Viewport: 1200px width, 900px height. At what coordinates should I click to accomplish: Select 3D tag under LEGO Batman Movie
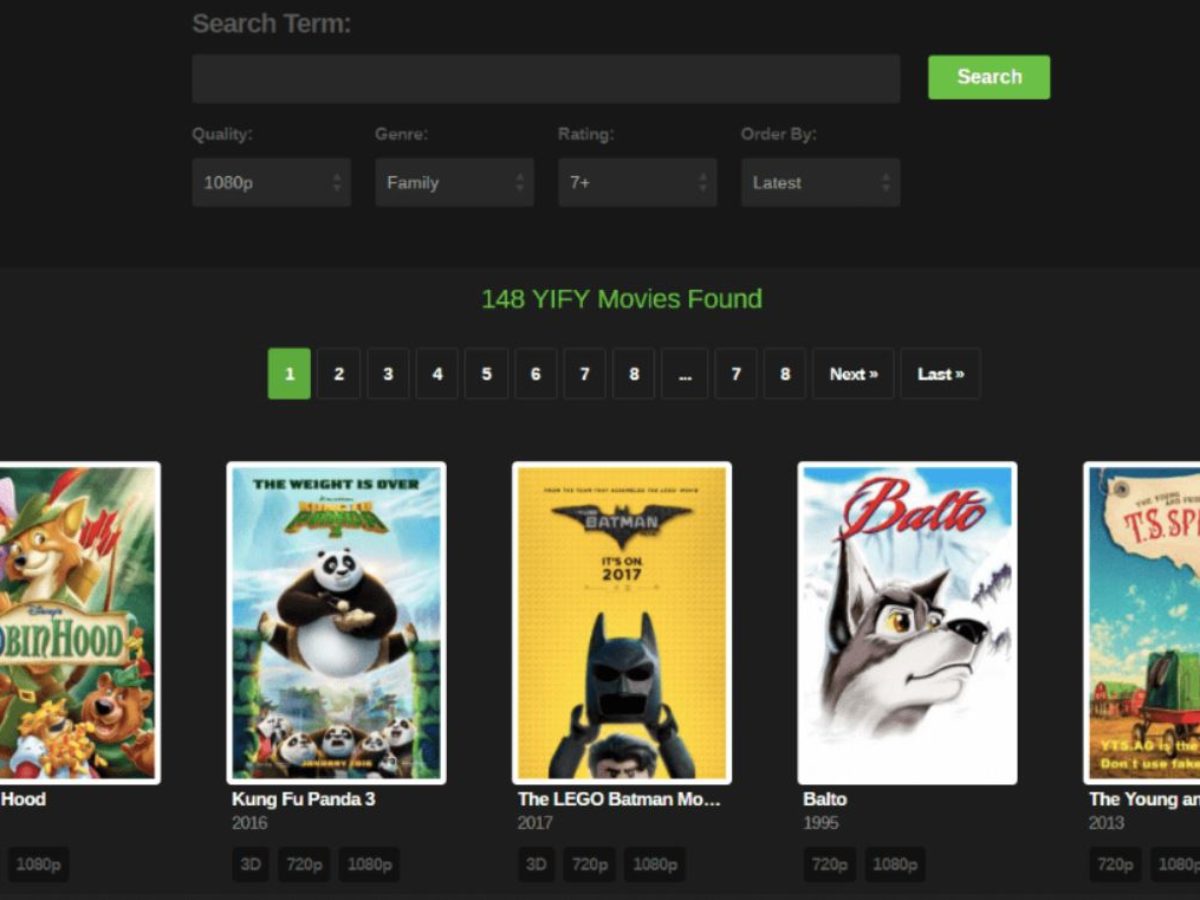click(x=536, y=864)
